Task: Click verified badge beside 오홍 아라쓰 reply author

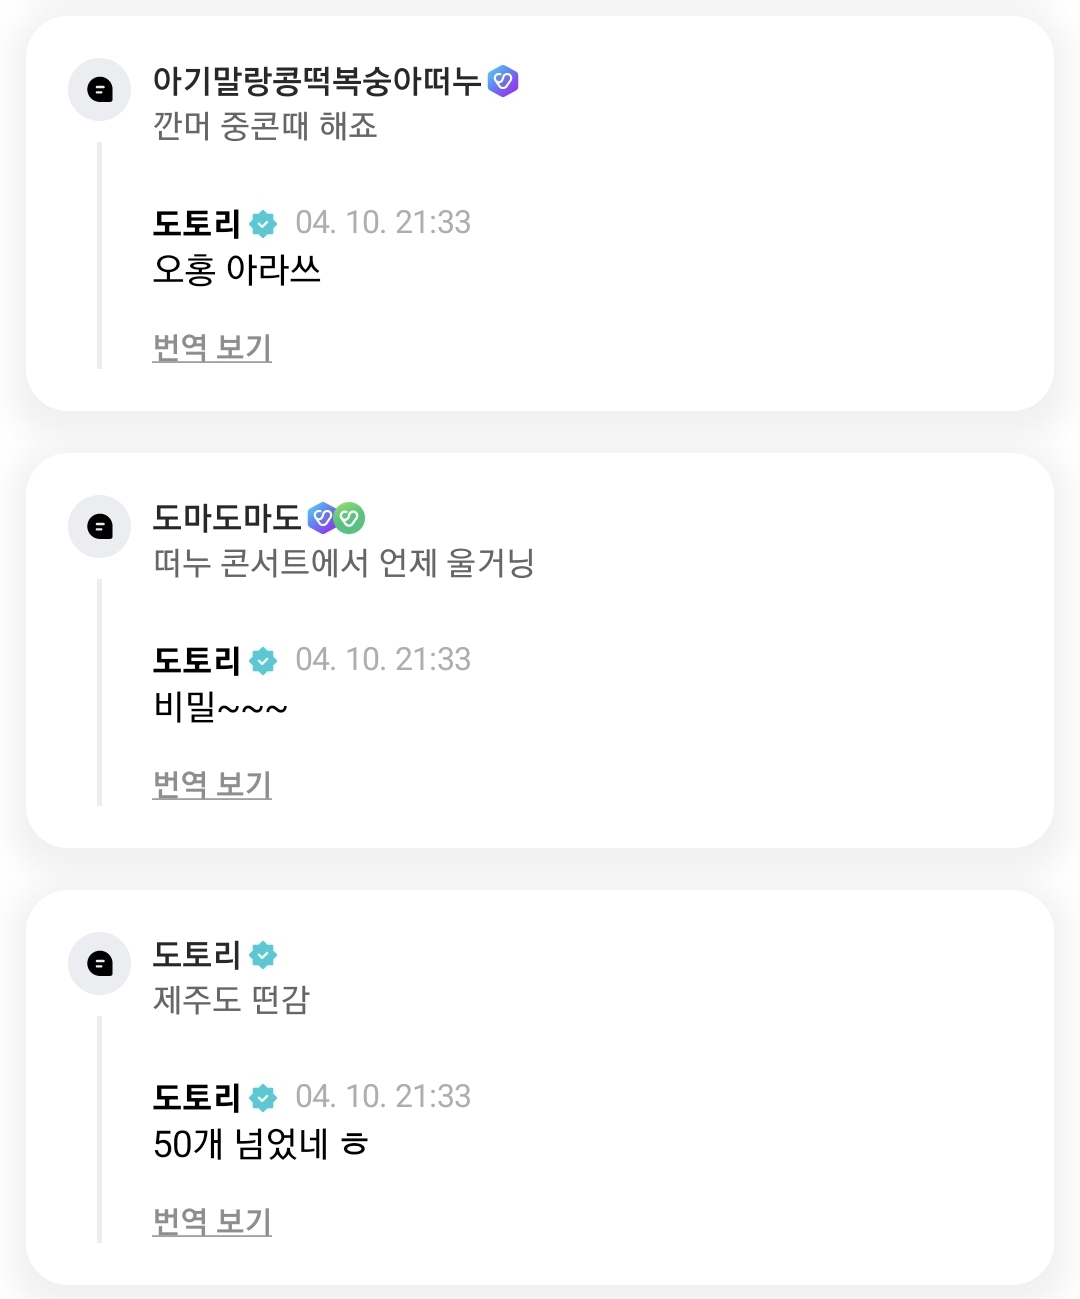Action: [x=263, y=224]
